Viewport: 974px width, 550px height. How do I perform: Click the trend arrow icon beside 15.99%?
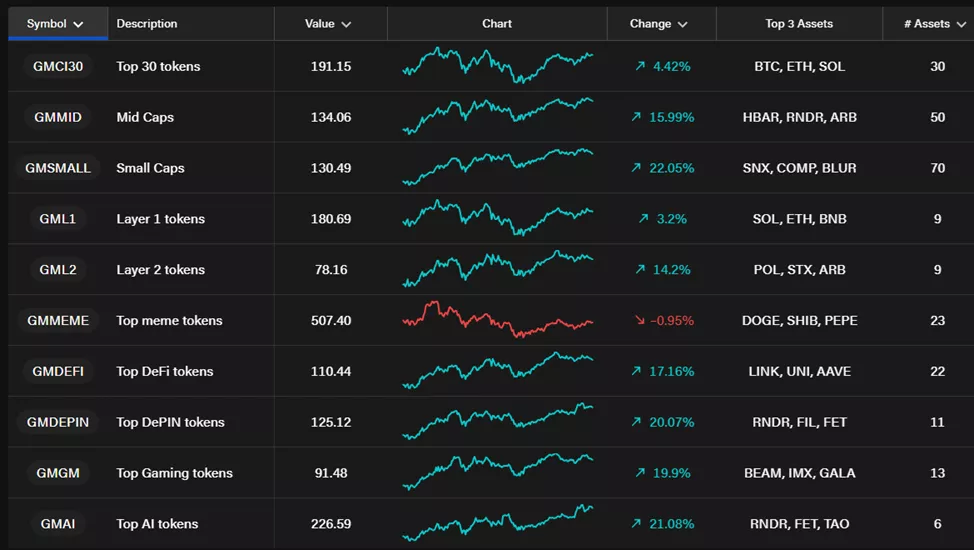(x=636, y=117)
